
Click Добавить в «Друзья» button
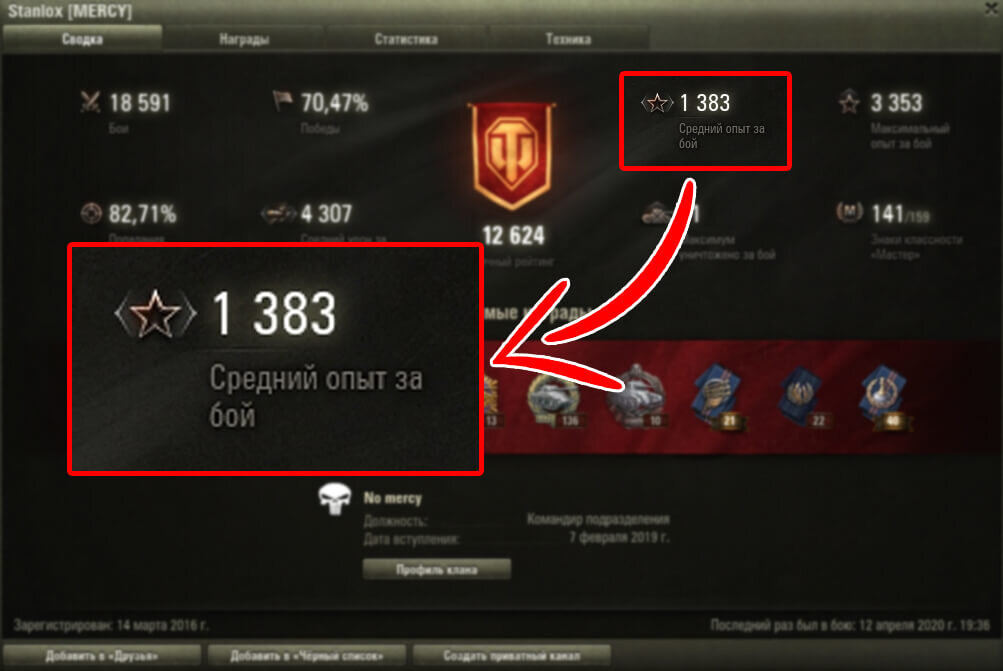coord(102,656)
